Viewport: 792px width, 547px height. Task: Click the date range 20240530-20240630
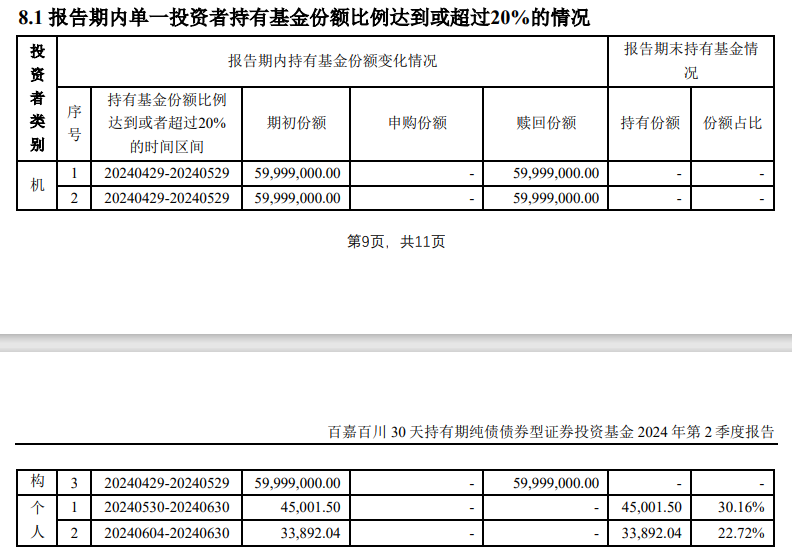(x=167, y=507)
